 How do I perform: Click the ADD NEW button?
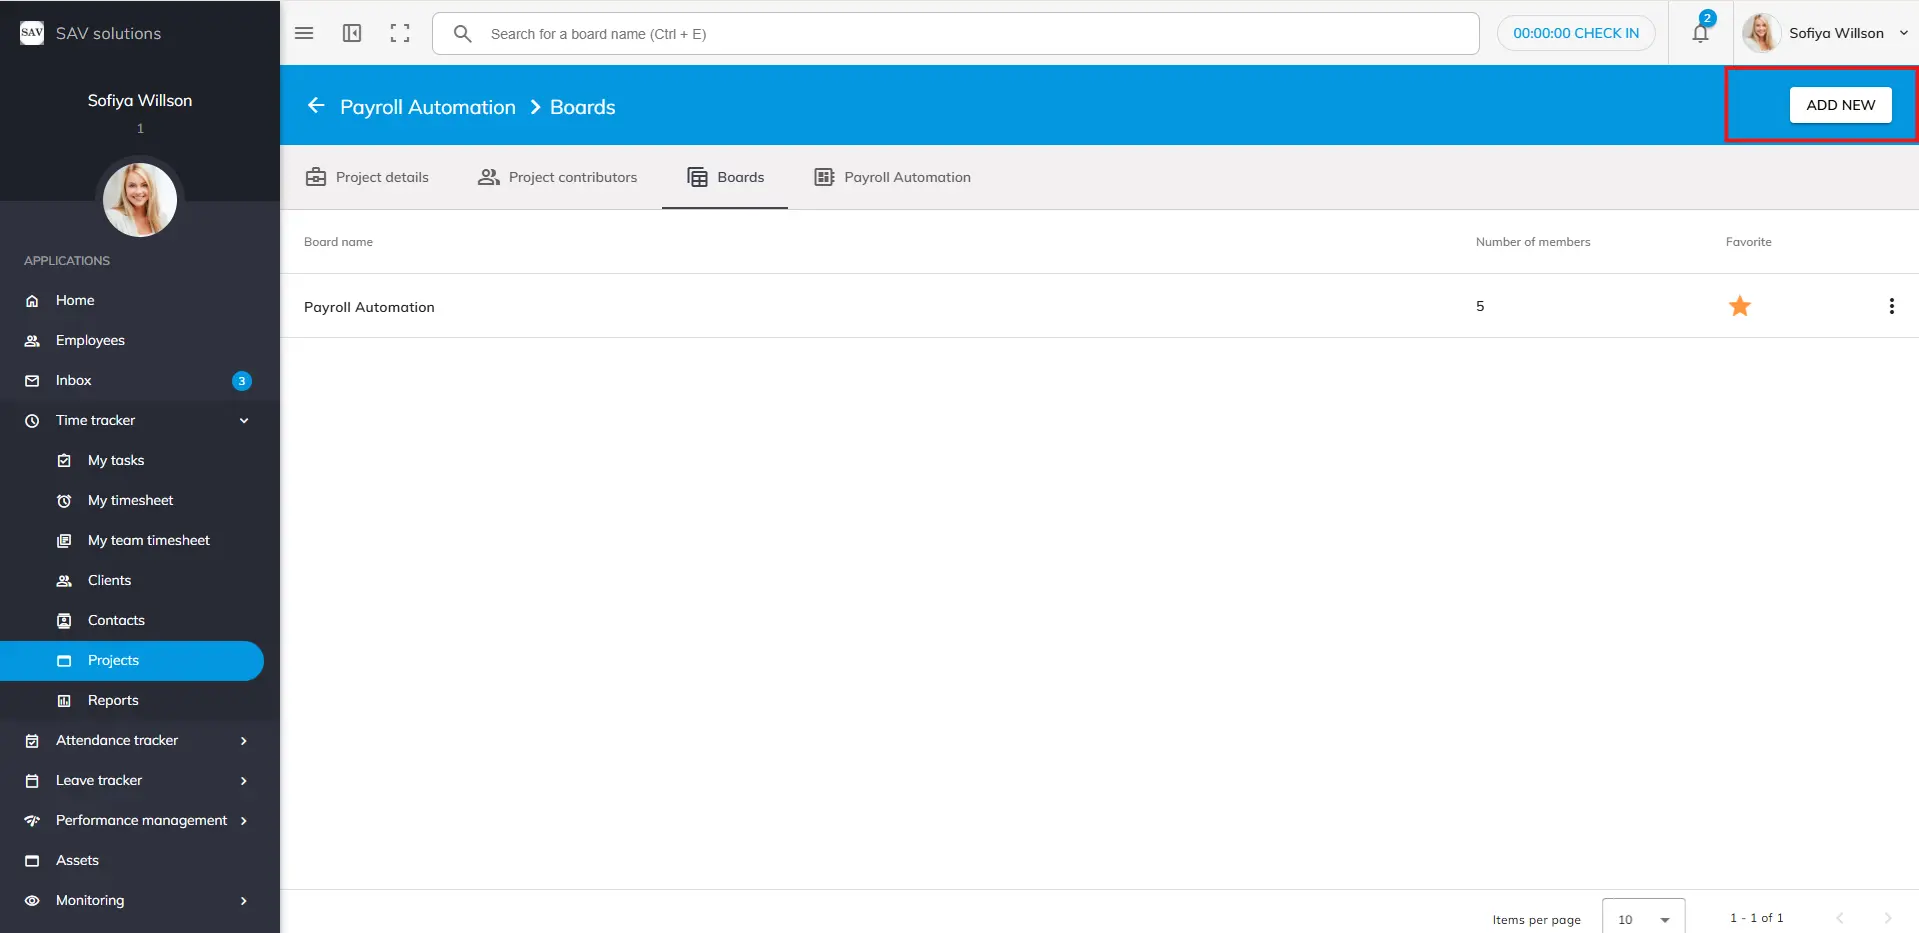coord(1840,105)
